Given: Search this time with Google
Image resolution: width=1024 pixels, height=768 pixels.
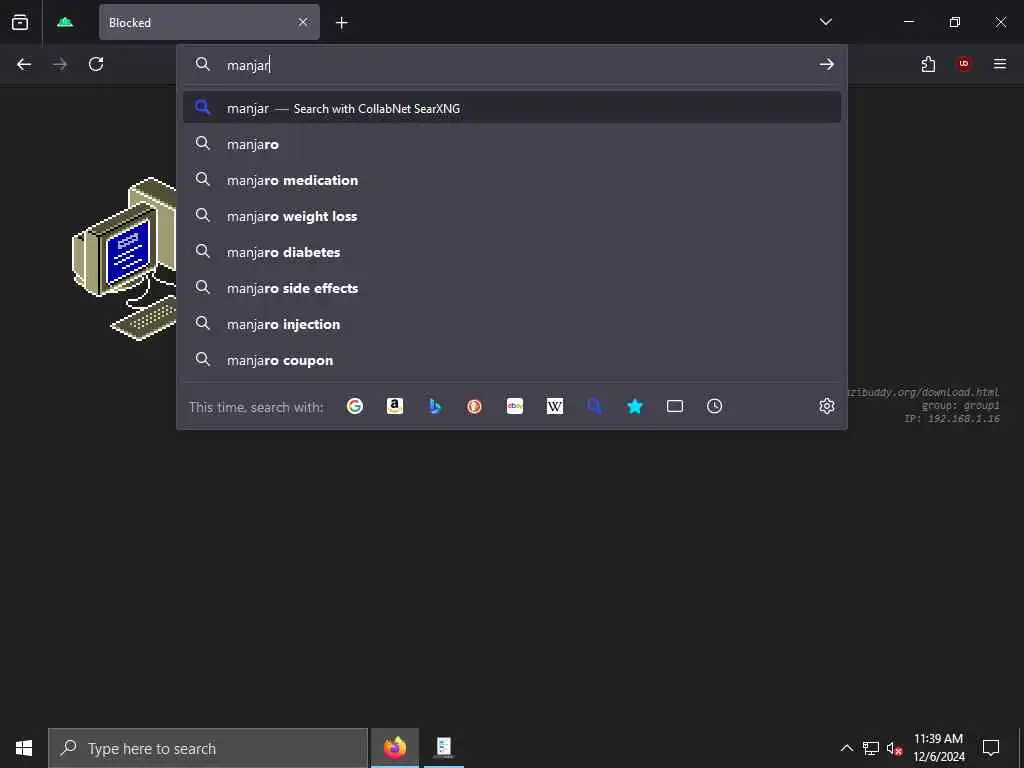Looking at the screenshot, I should (355, 406).
